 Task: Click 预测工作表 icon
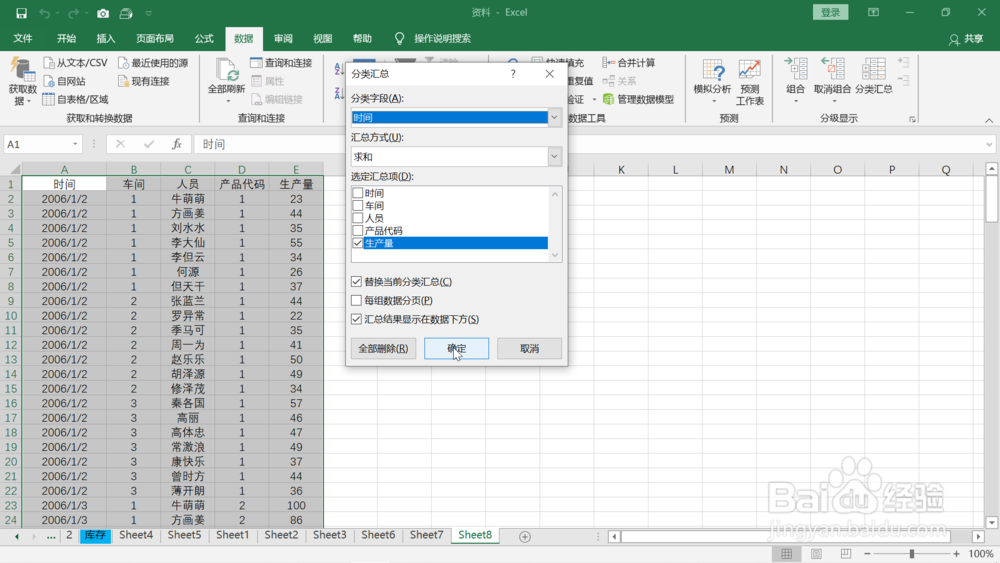pyautogui.click(x=749, y=82)
